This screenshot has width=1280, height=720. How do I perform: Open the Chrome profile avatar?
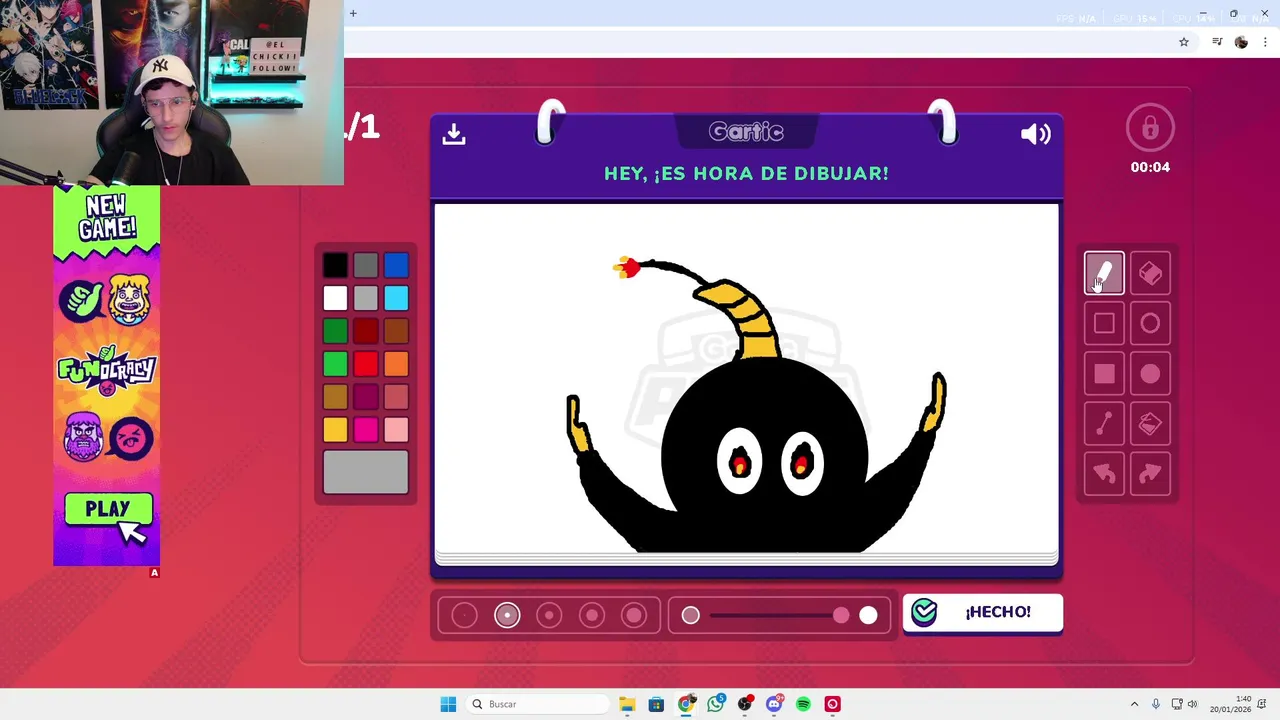coord(1241,42)
